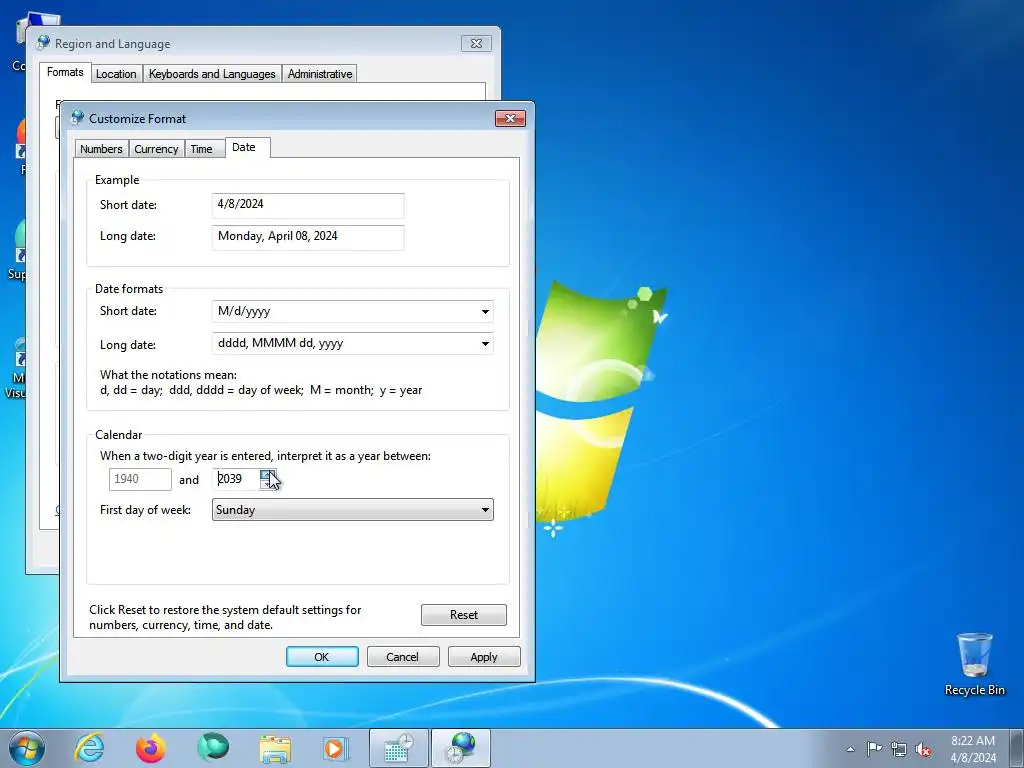Open the Recycle Bin desktop icon
Viewport: 1024px width, 768px height.
pos(974,664)
